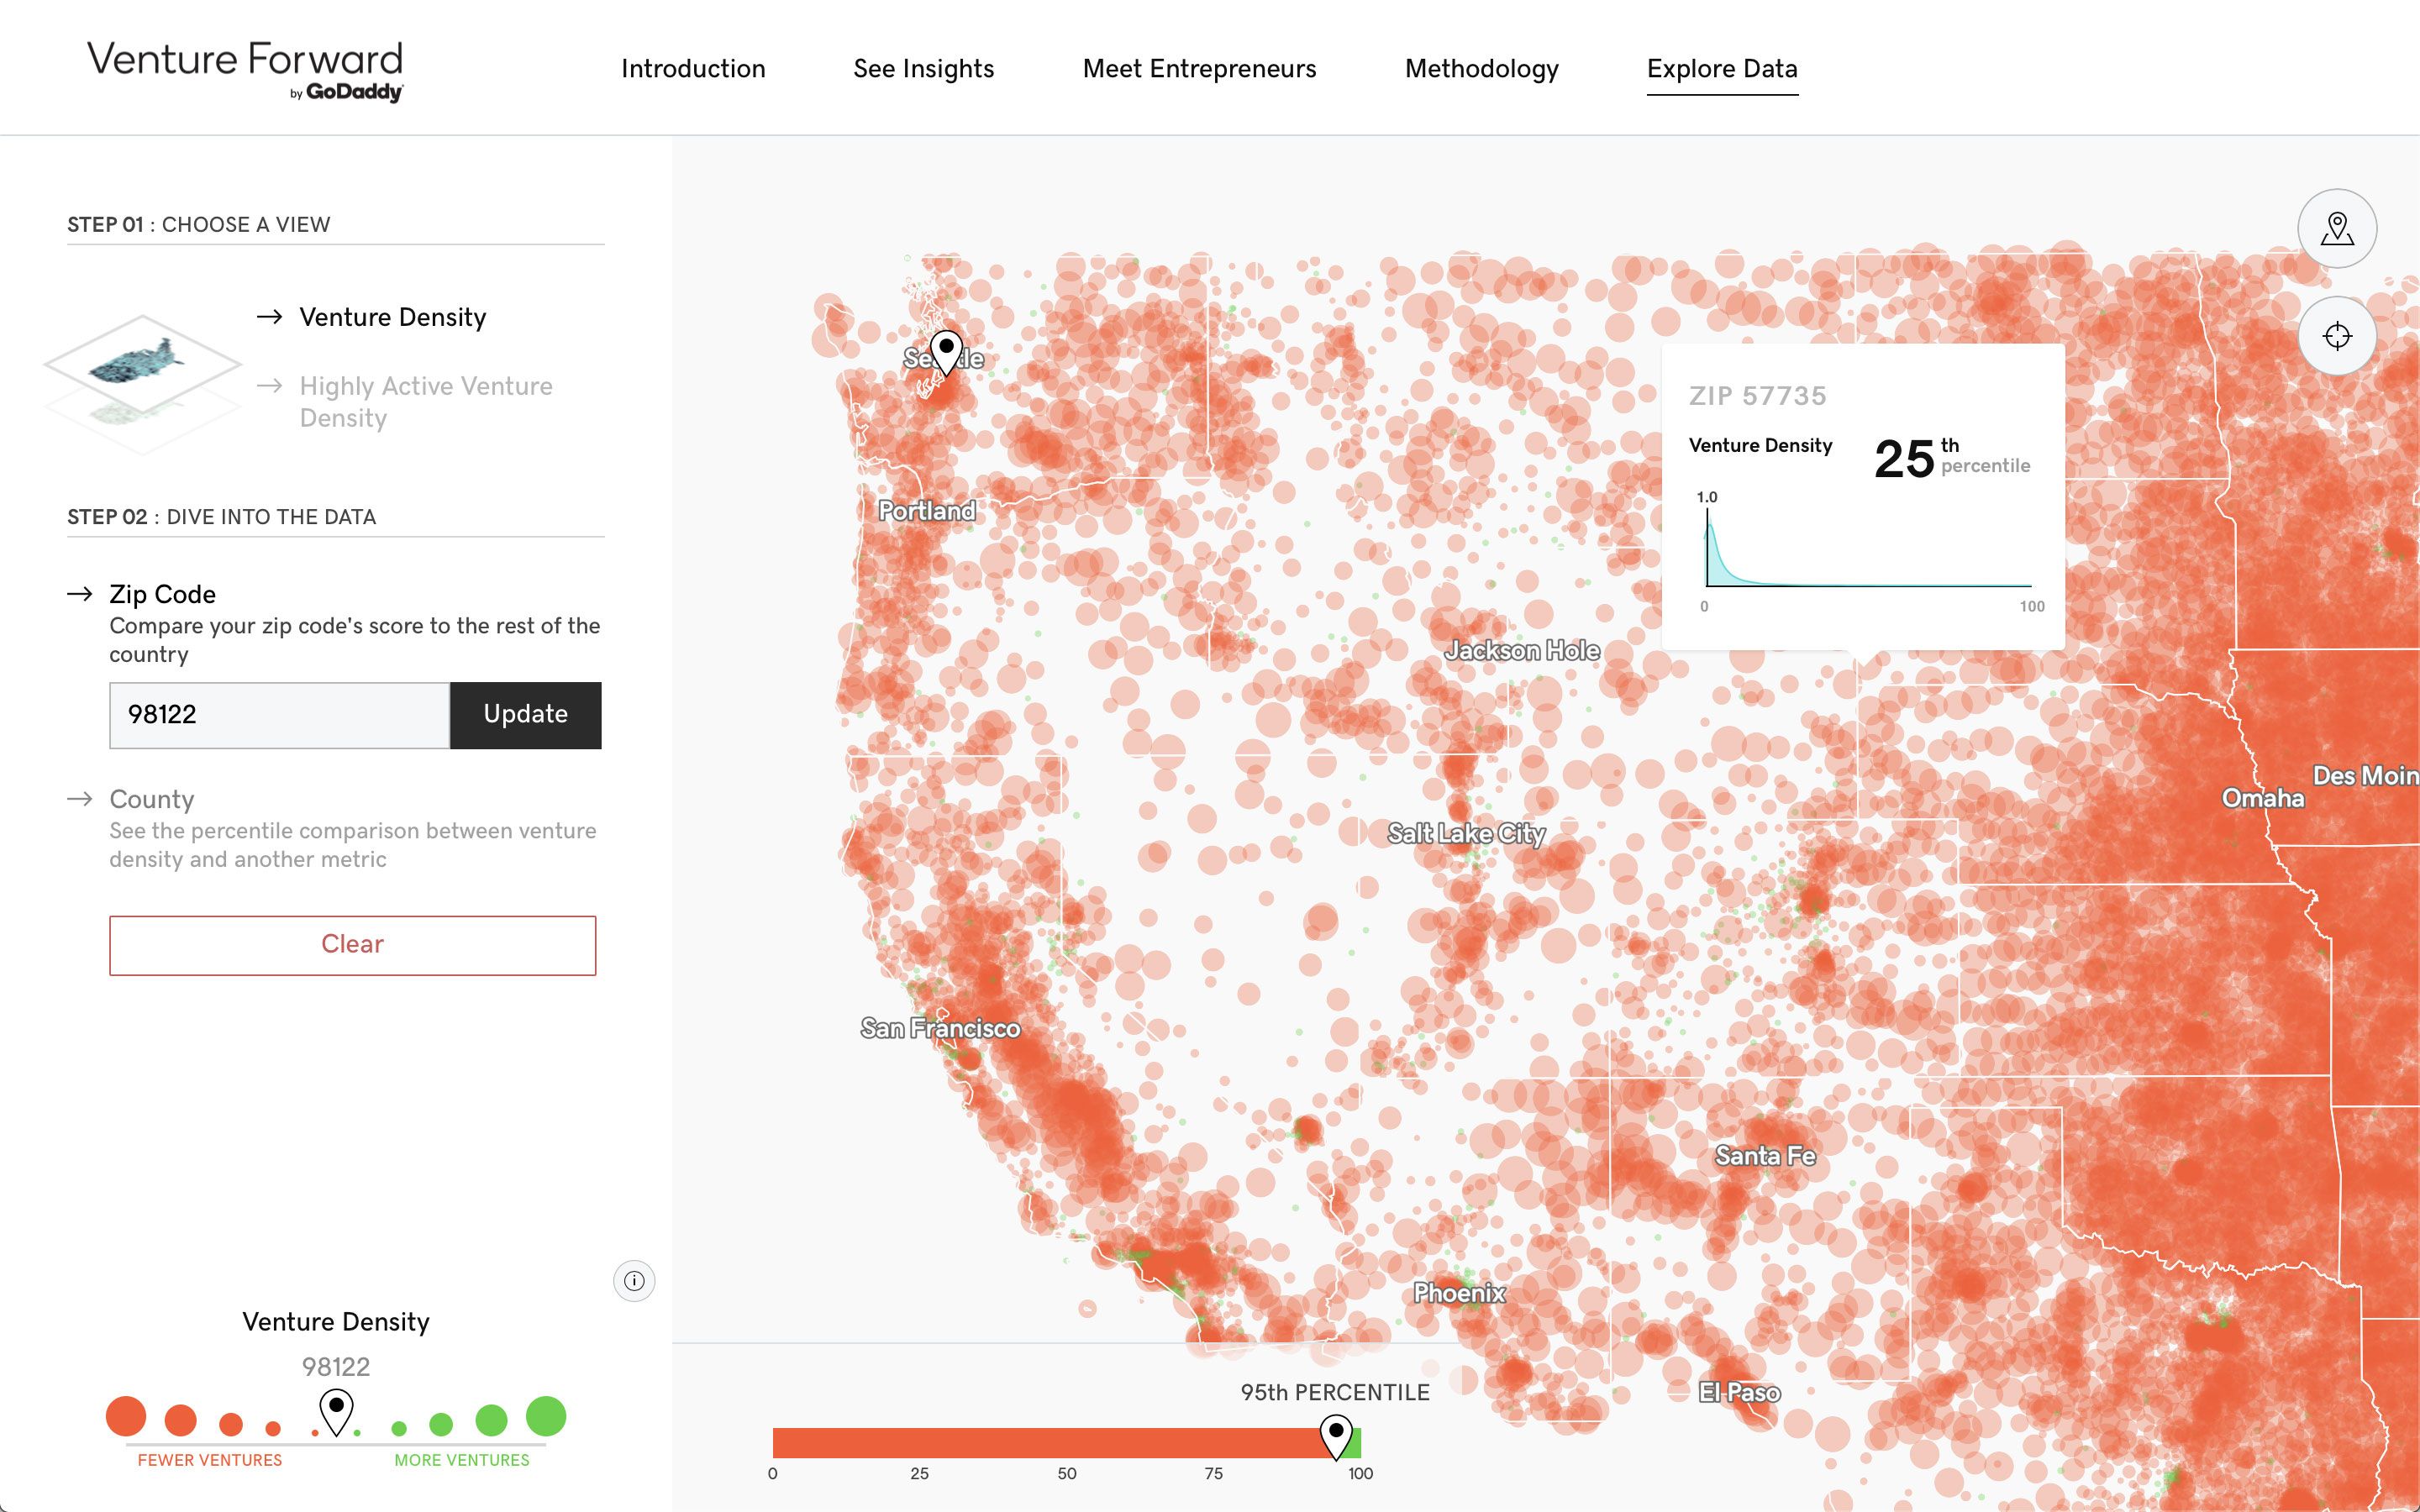Click the San Francisco map label
This screenshot has height=1512, width=2420.
click(940, 1028)
